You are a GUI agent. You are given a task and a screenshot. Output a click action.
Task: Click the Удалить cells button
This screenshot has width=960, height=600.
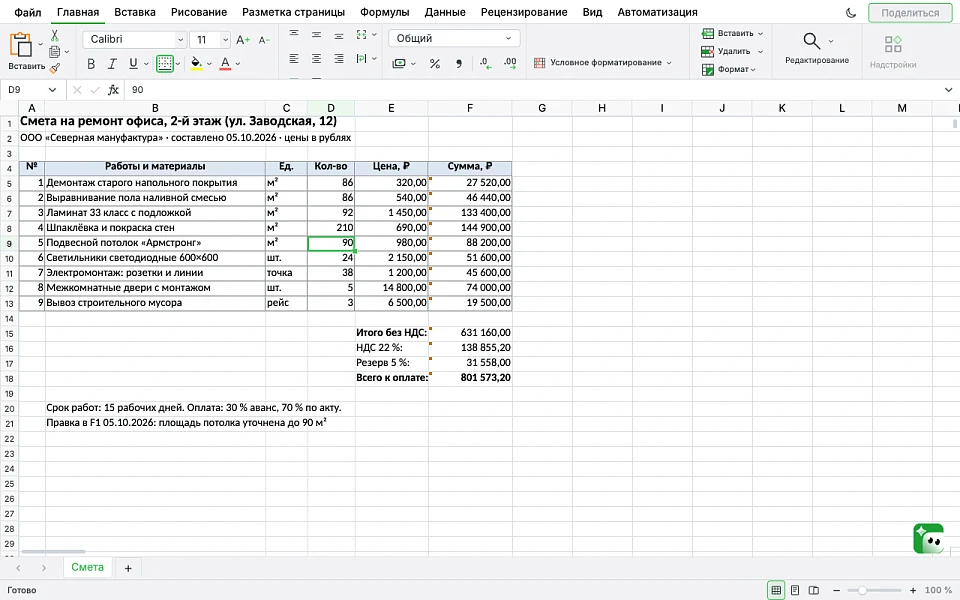(732, 51)
